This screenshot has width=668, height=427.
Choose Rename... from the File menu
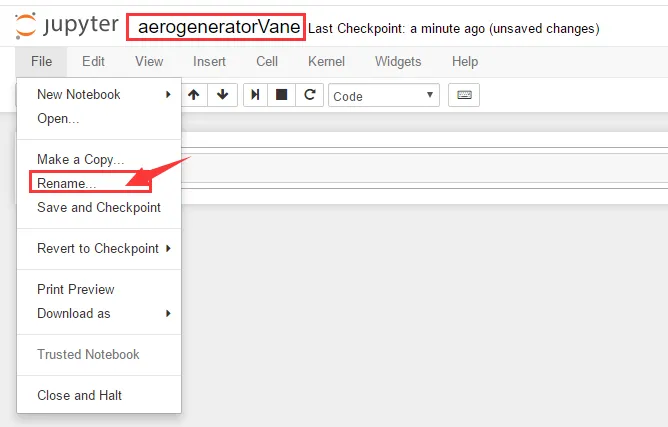tap(99, 183)
